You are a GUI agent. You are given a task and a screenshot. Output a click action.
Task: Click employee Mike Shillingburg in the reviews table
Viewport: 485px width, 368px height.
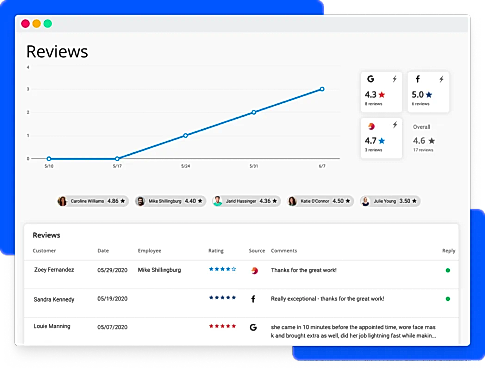coord(159,270)
